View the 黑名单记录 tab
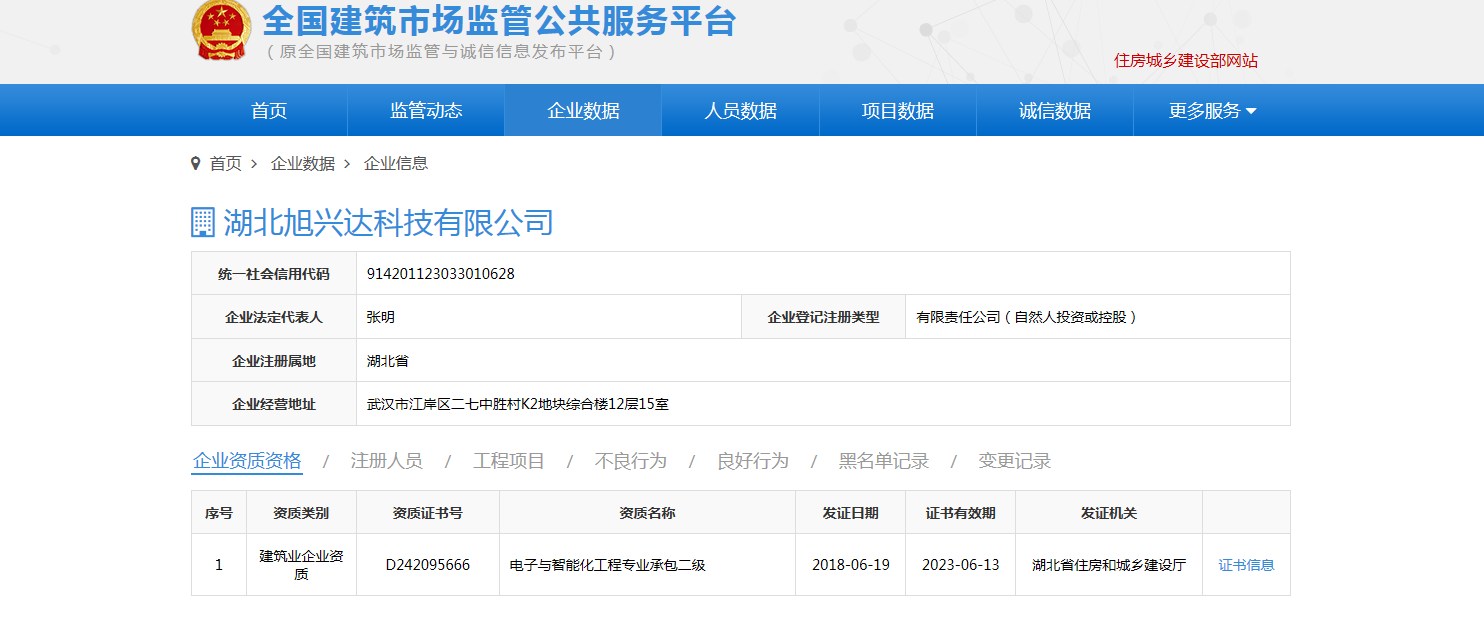The image size is (1484, 626). (883, 461)
